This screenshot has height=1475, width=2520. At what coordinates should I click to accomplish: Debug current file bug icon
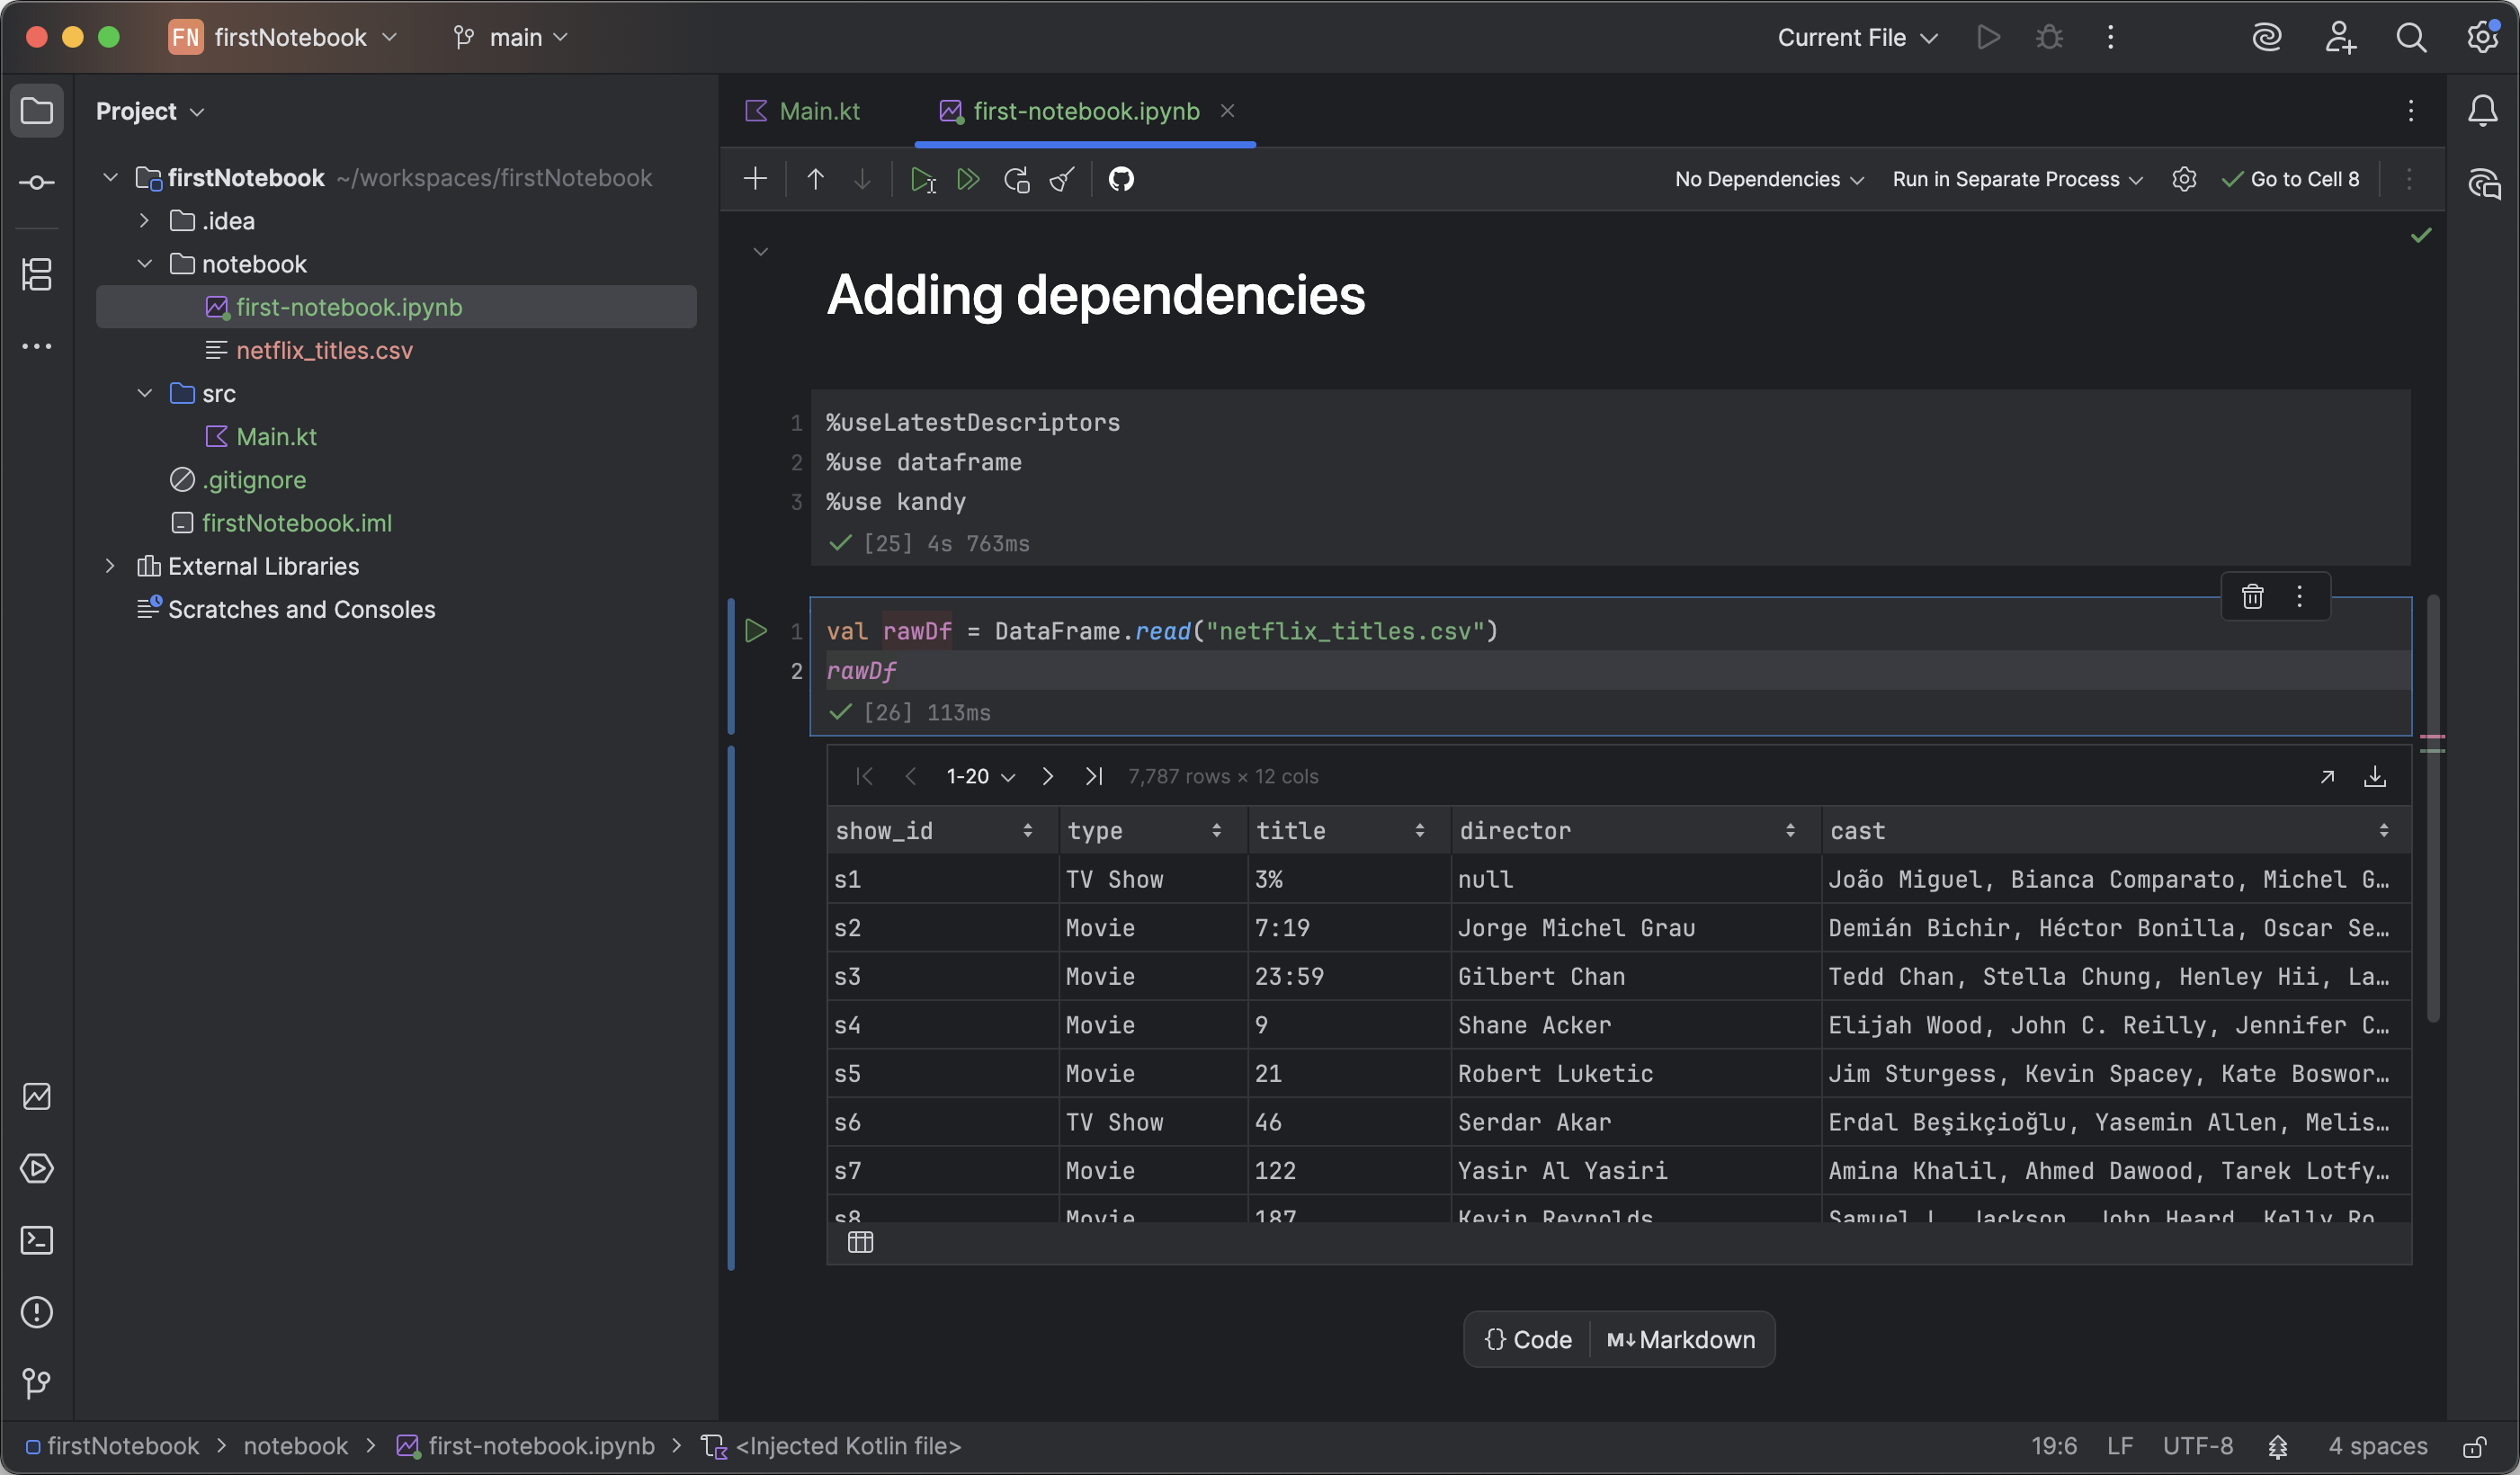[x=2049, y=37]
